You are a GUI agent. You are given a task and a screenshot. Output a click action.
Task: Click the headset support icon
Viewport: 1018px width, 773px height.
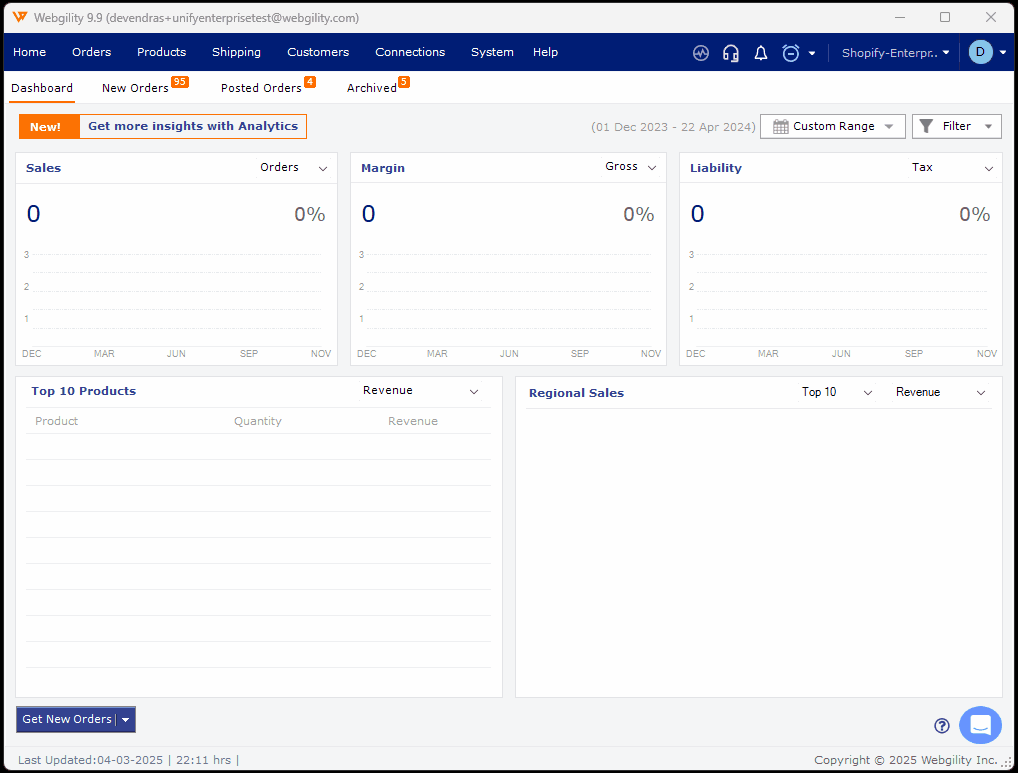pyautogui.click(x=730, y=52)
